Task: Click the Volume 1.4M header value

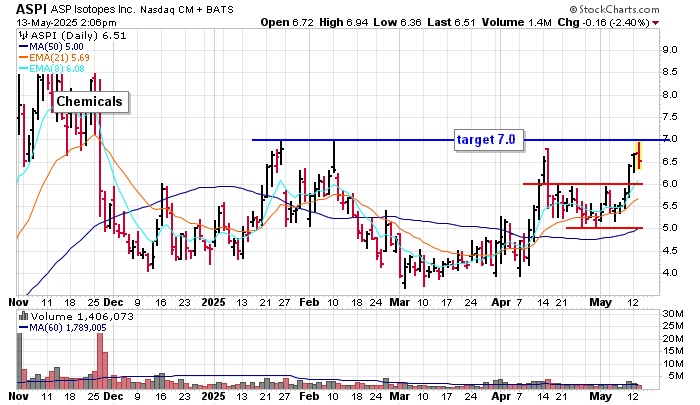Action: (517, 22)
